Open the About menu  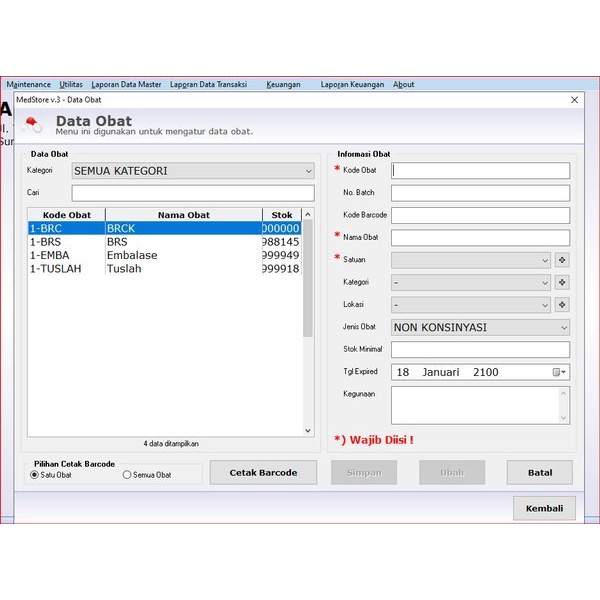(x=404, y=84)
